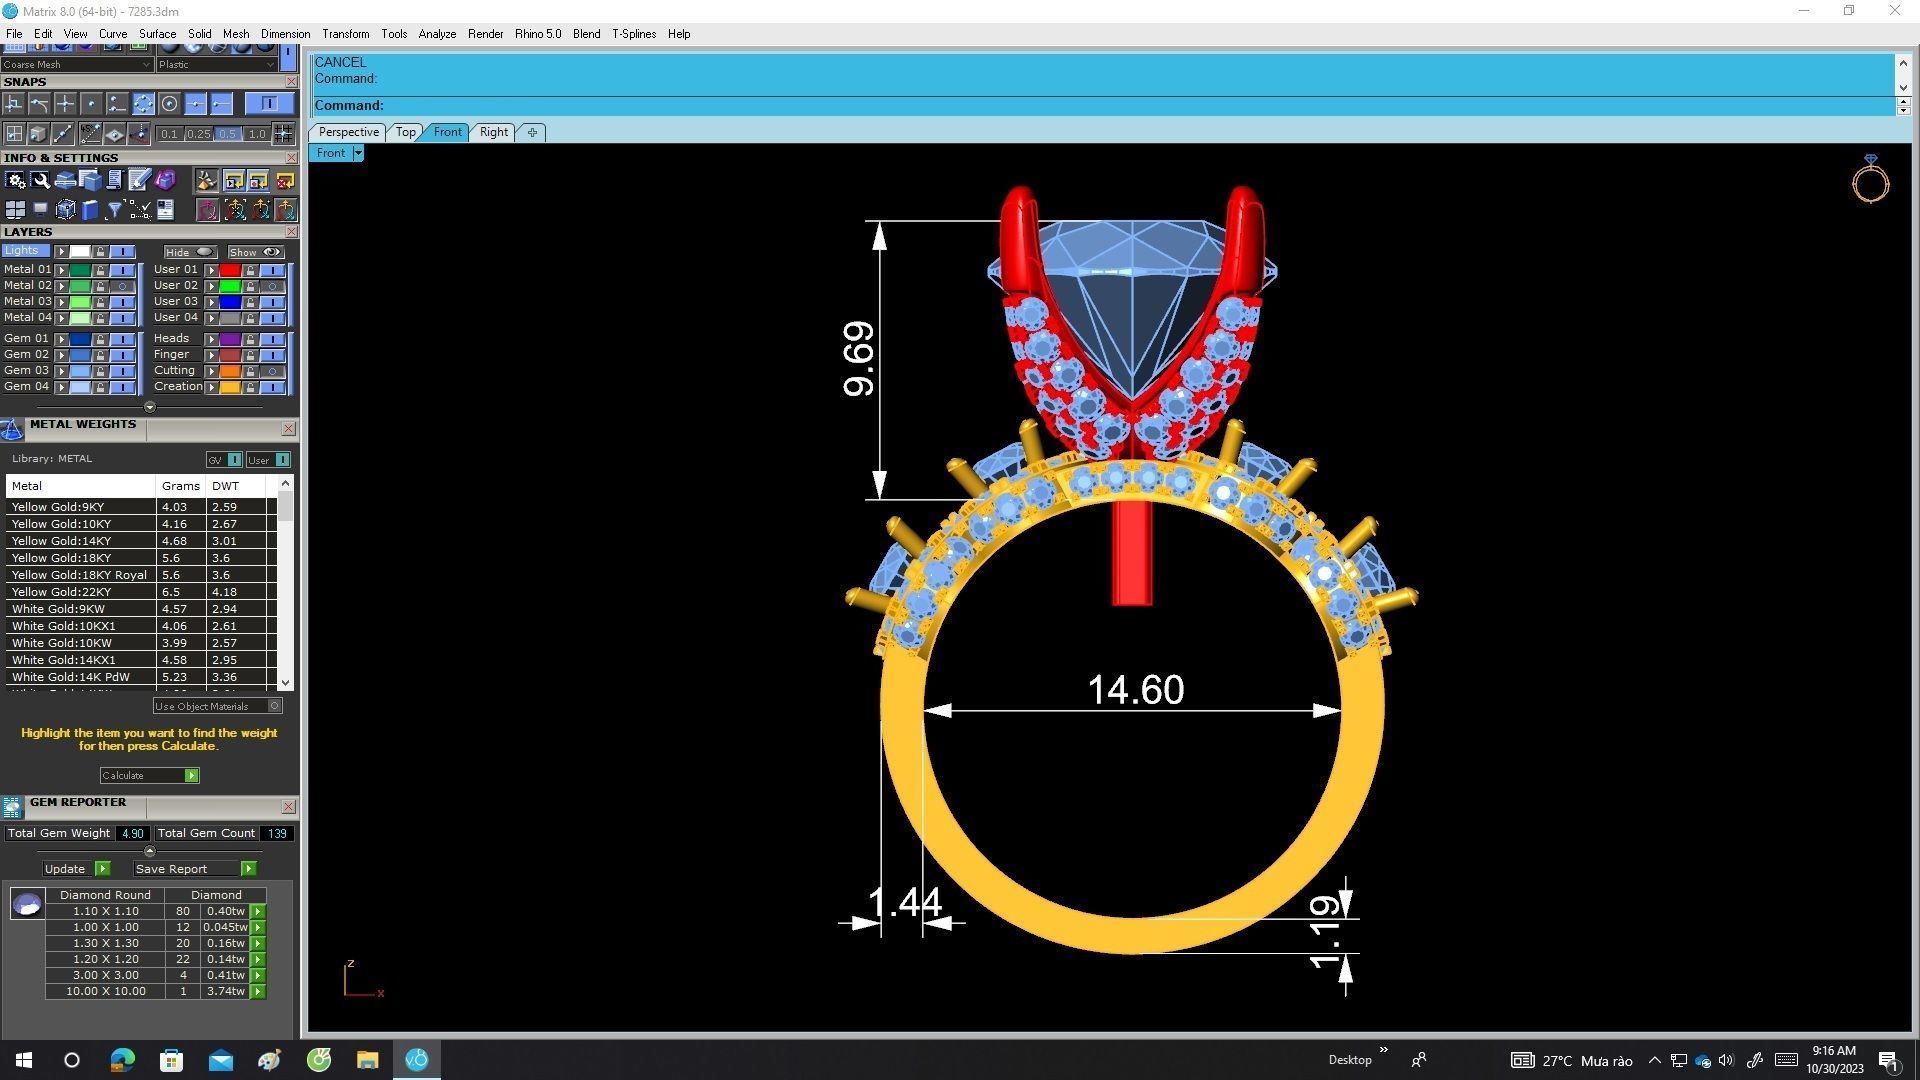Click the play macro yellow arrow icon
This screenshot has height=1080, width=1920.
pyautogui.click(x=234, y=180)
